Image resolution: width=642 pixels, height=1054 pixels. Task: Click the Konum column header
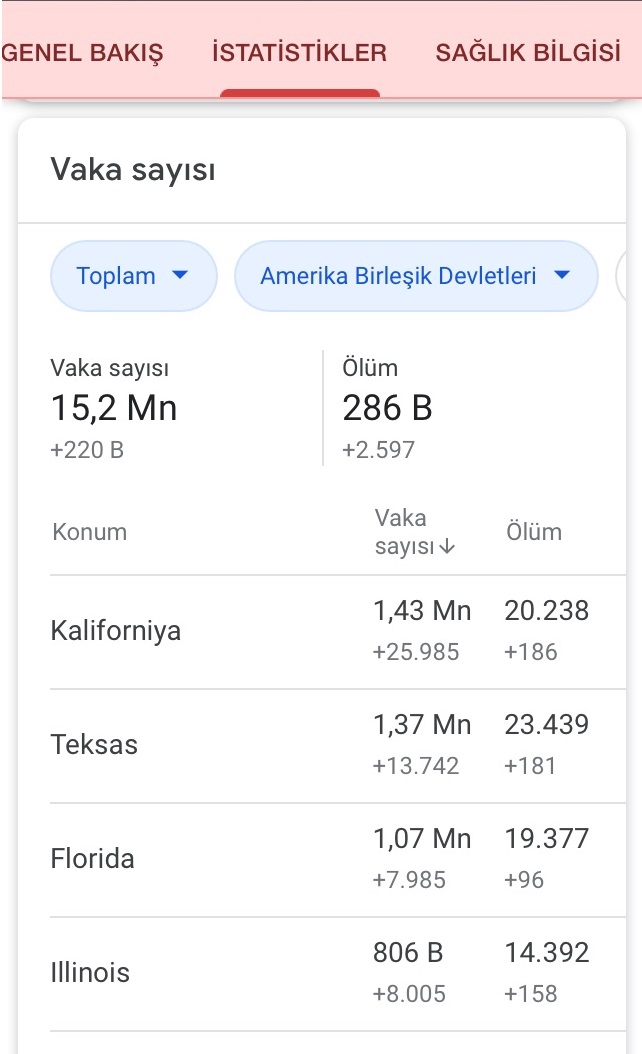pyautogui.click(x=89, y=532)
